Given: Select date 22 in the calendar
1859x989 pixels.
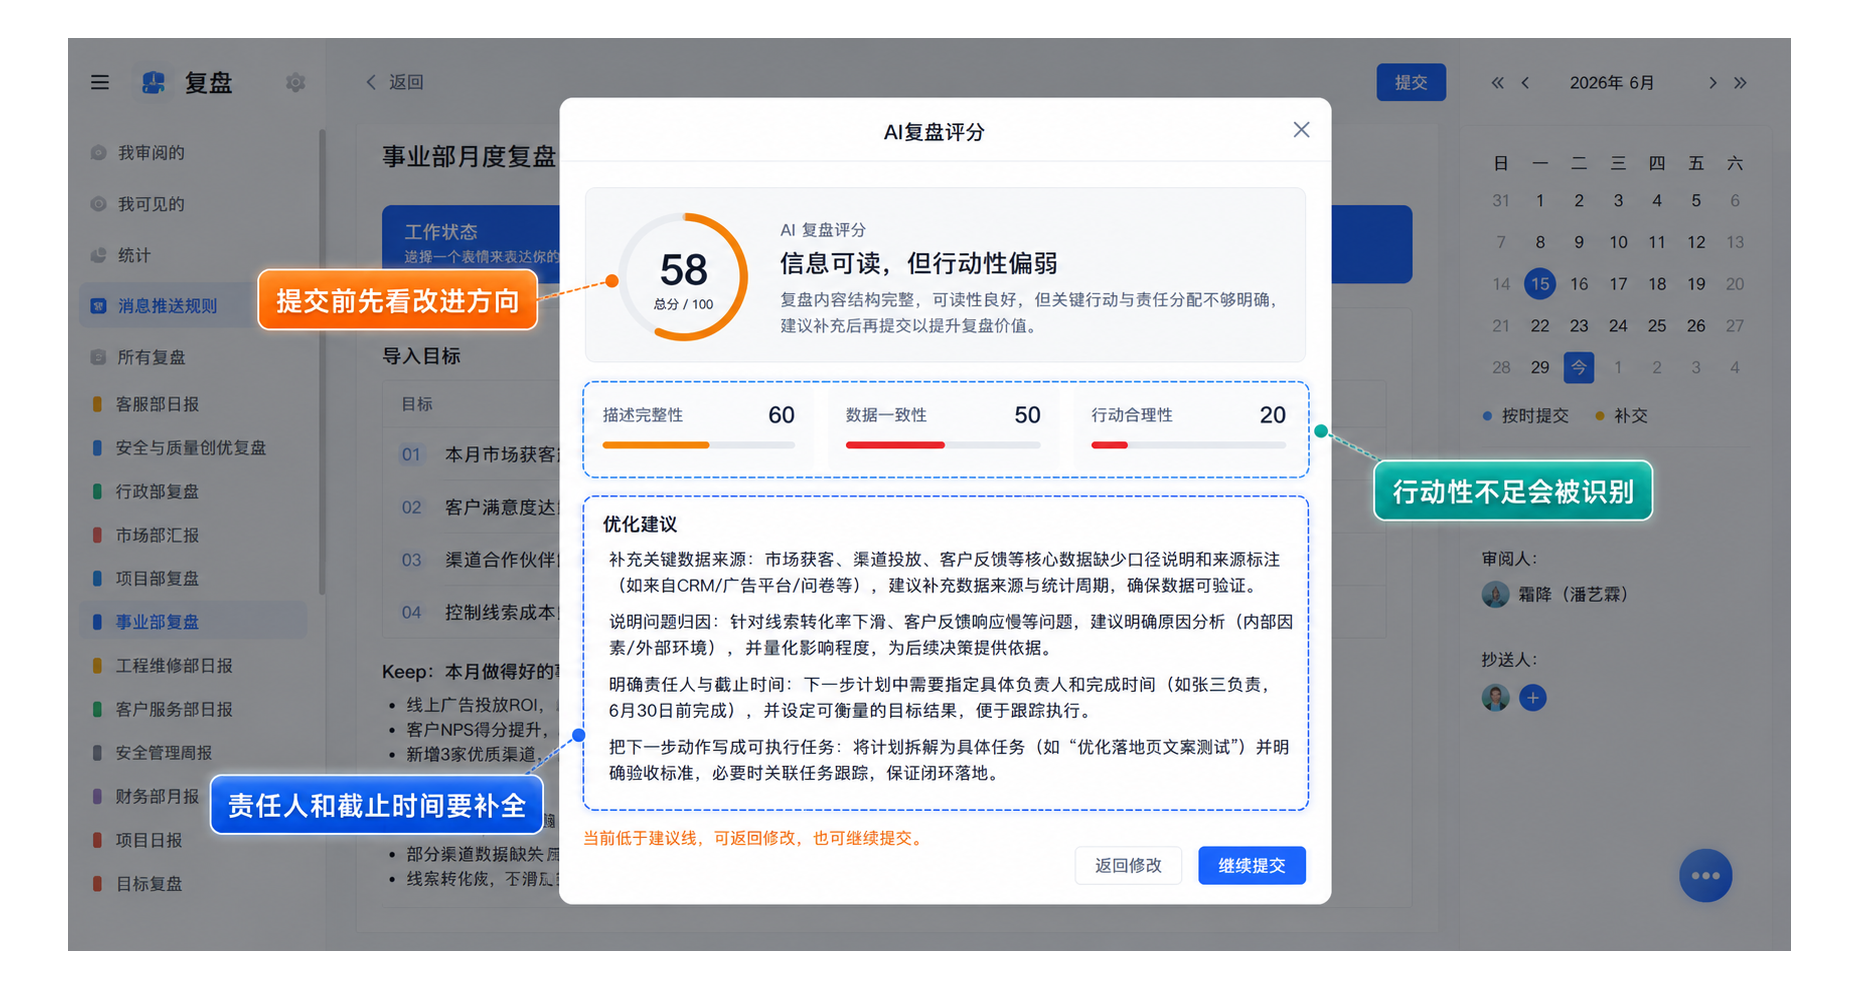Looking at the screenshot, I should coord(1540,326).
